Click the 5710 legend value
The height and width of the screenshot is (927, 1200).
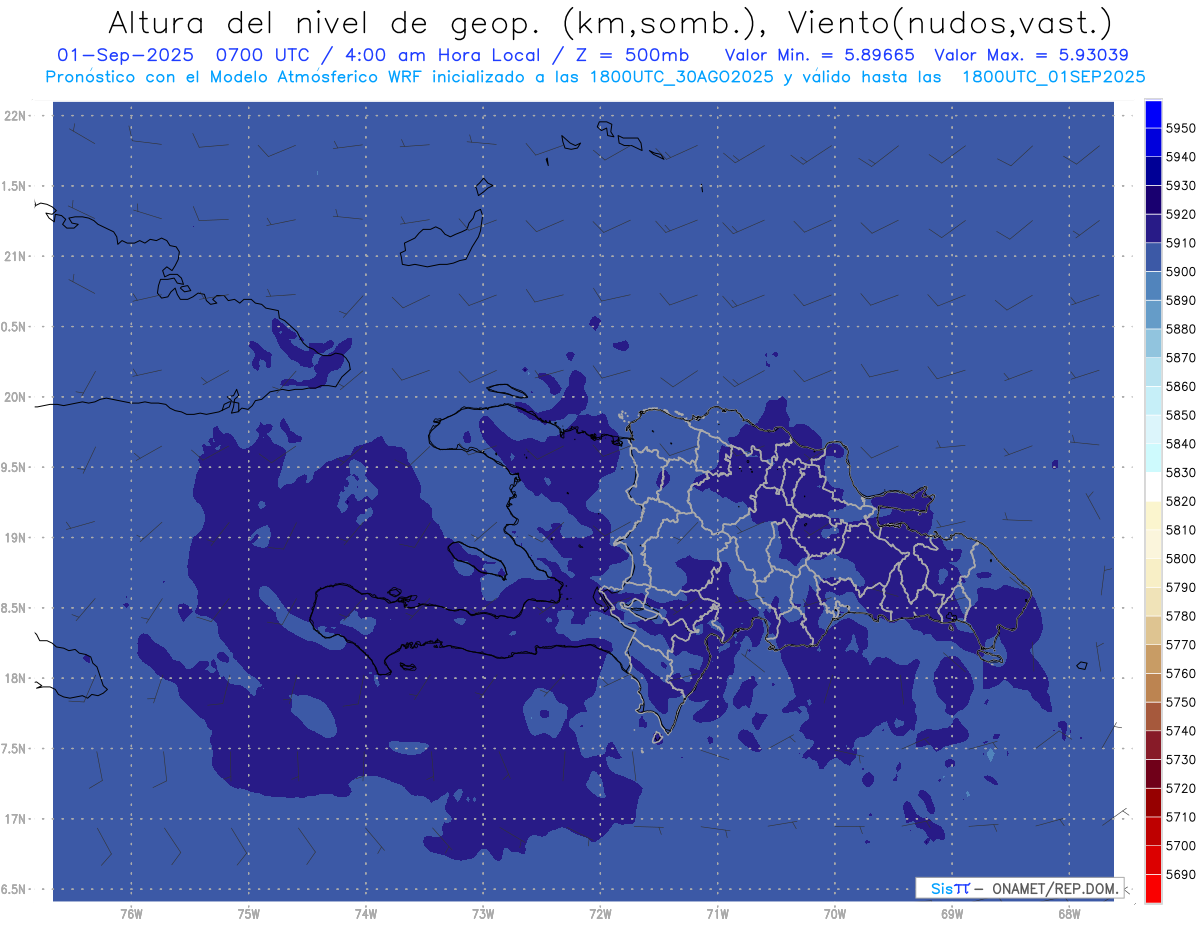click(x=1181, y=817)
